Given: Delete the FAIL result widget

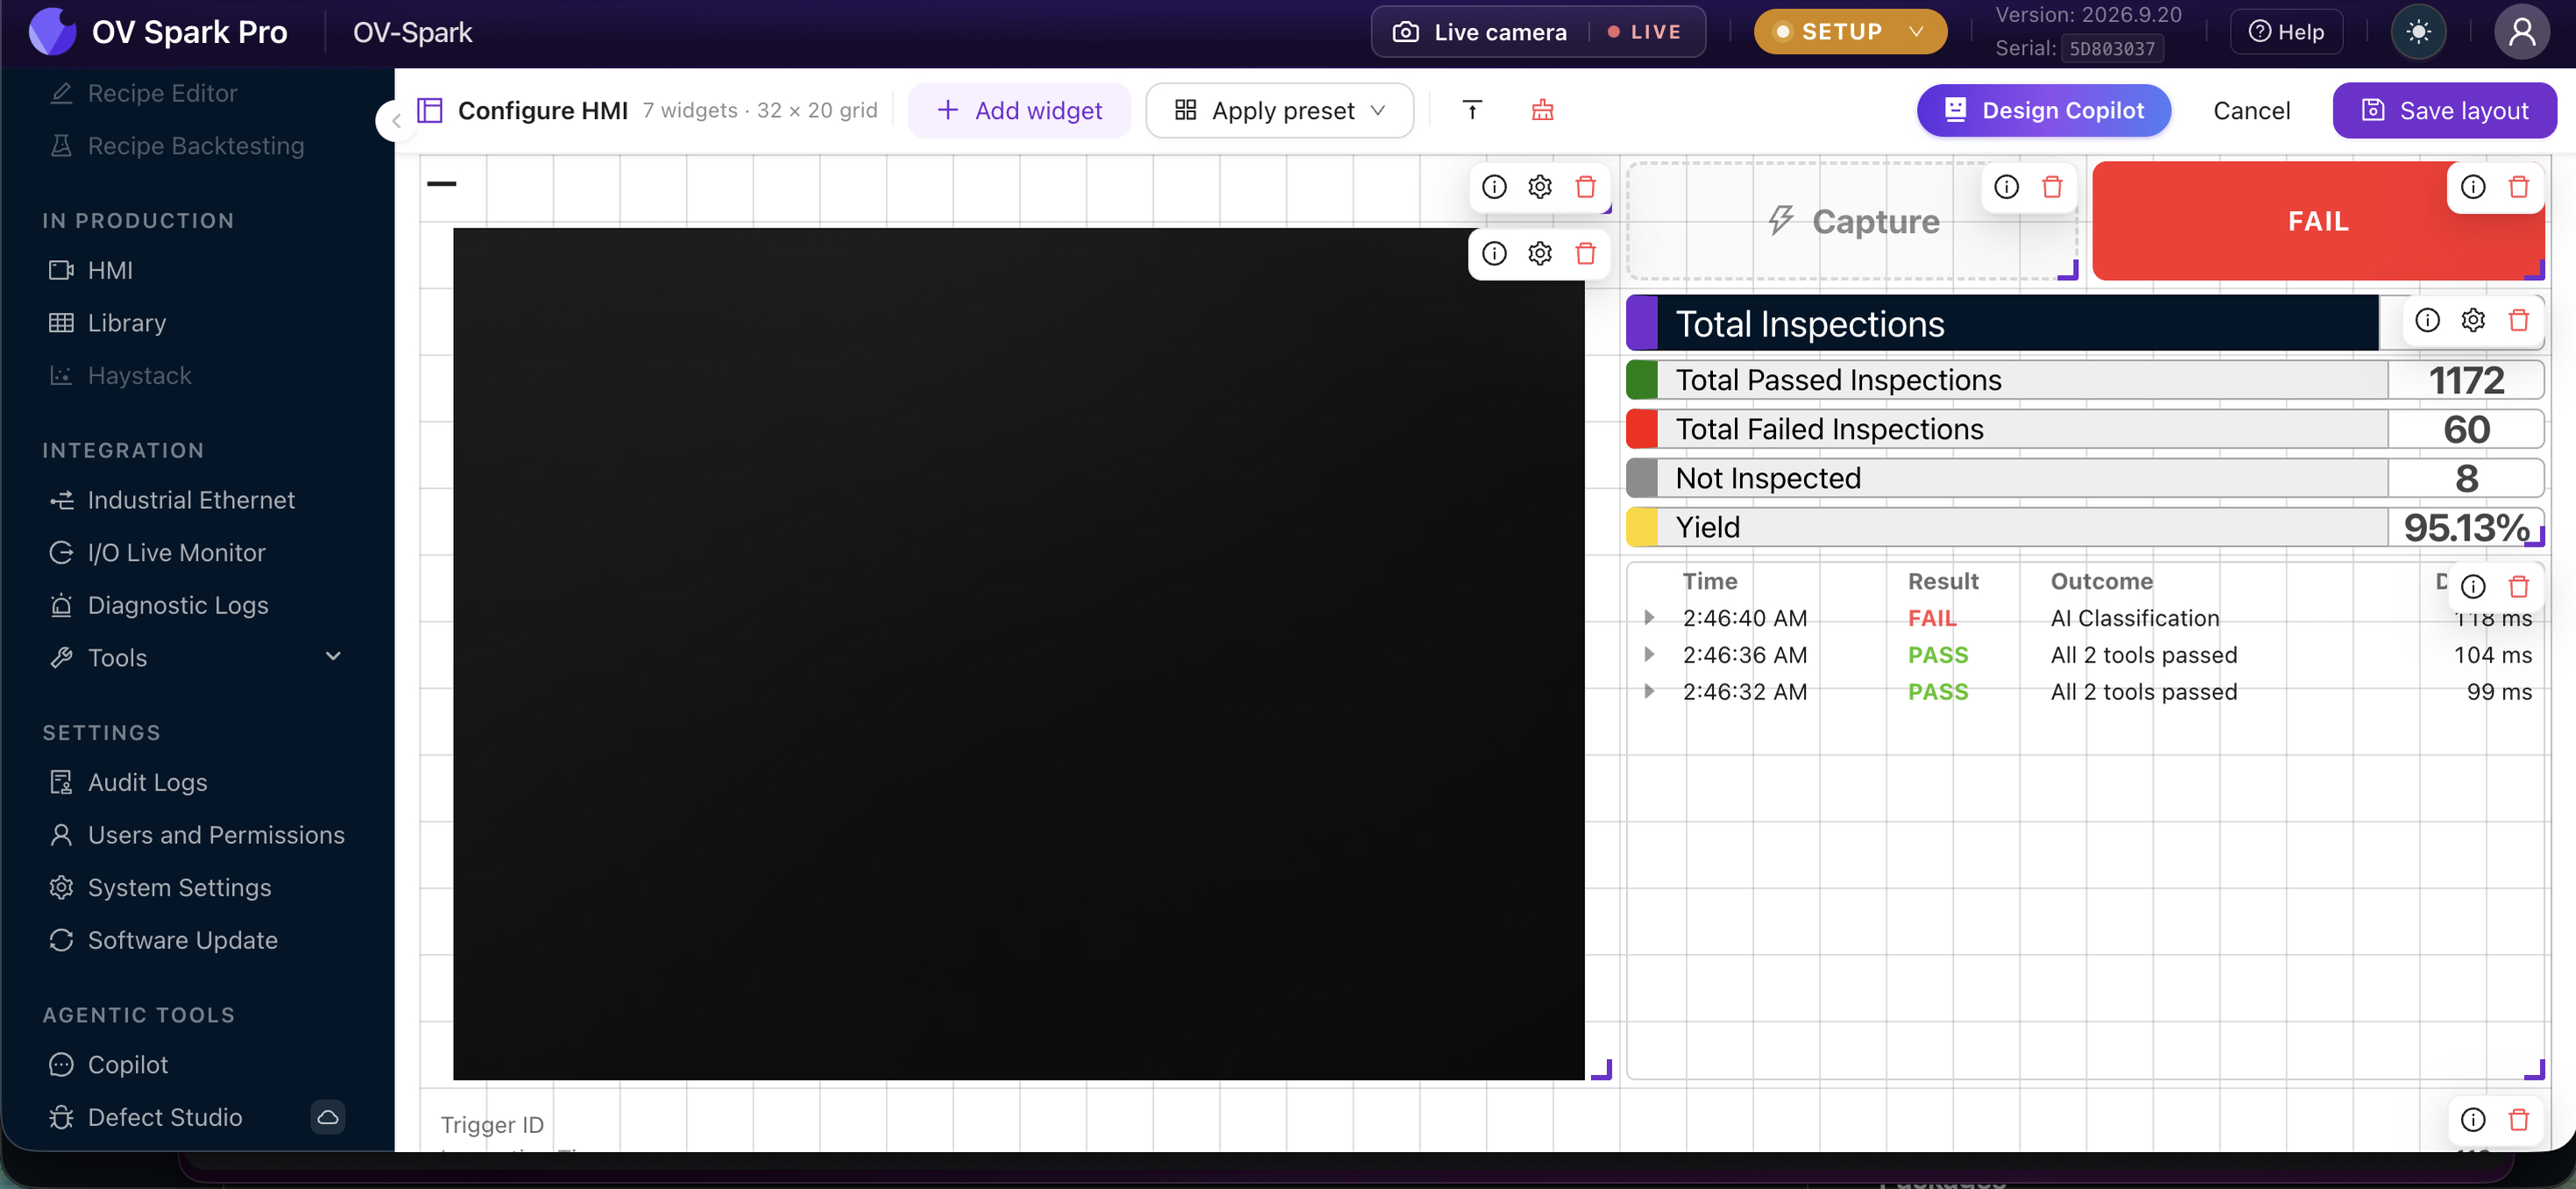Looking at the screenshot, I should 2518,187.
